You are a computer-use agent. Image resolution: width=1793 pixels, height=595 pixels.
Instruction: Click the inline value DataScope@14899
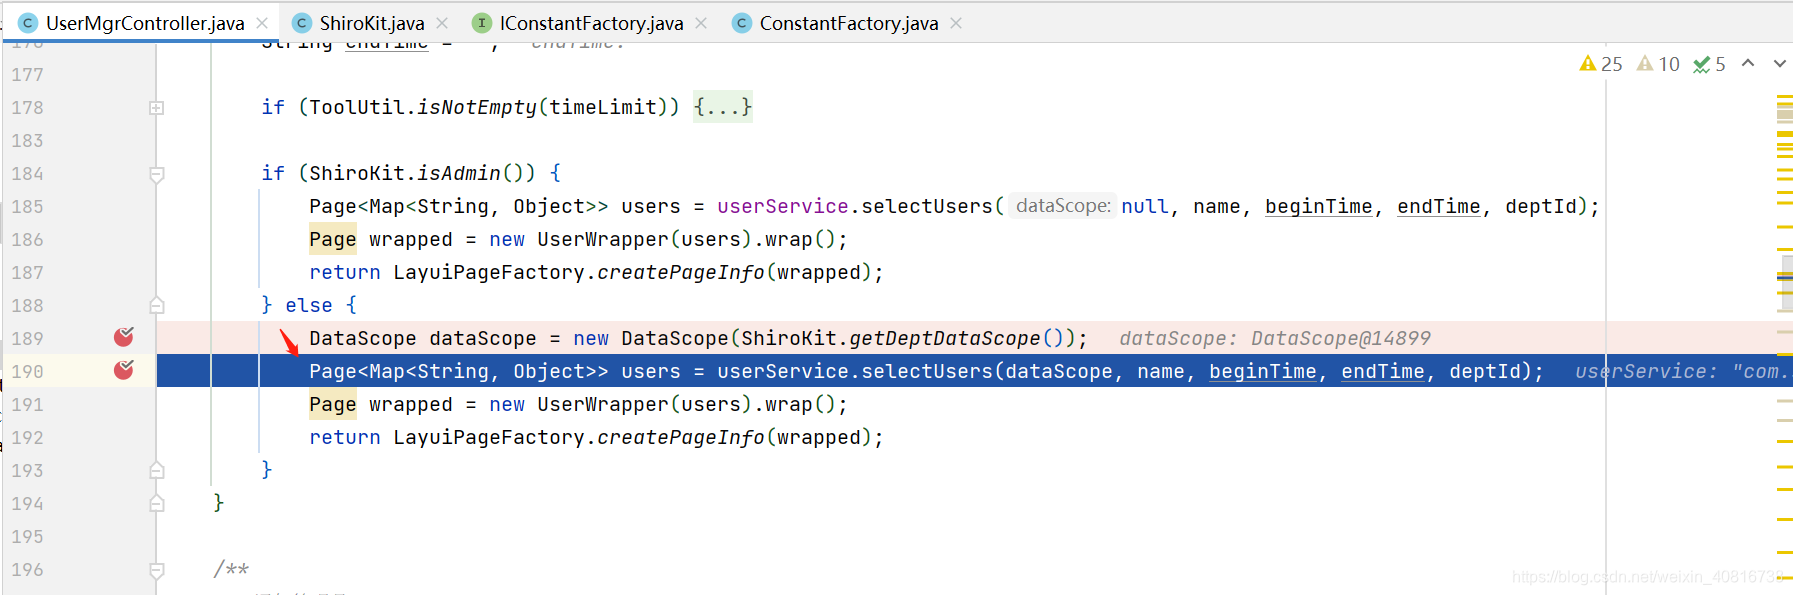click(x=1341, y=338)
